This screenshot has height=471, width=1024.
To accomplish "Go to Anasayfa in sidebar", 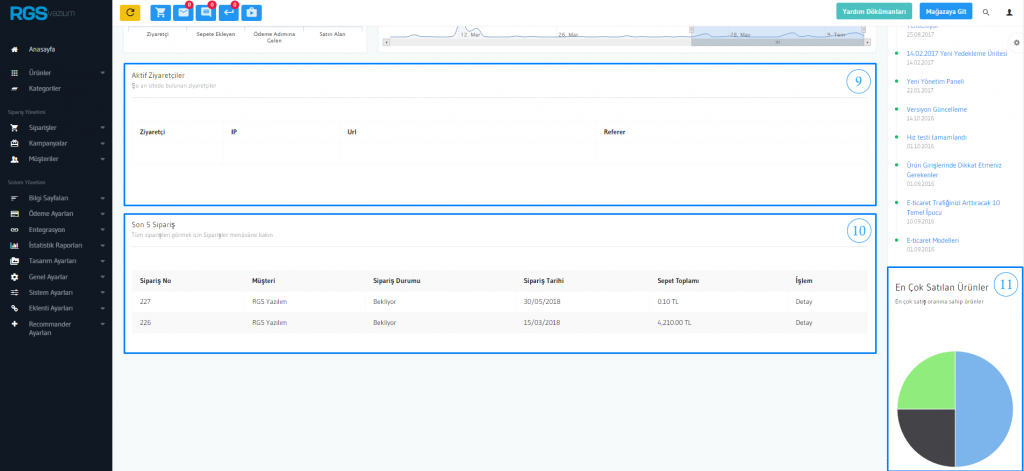I will click(x=42, y=49).
